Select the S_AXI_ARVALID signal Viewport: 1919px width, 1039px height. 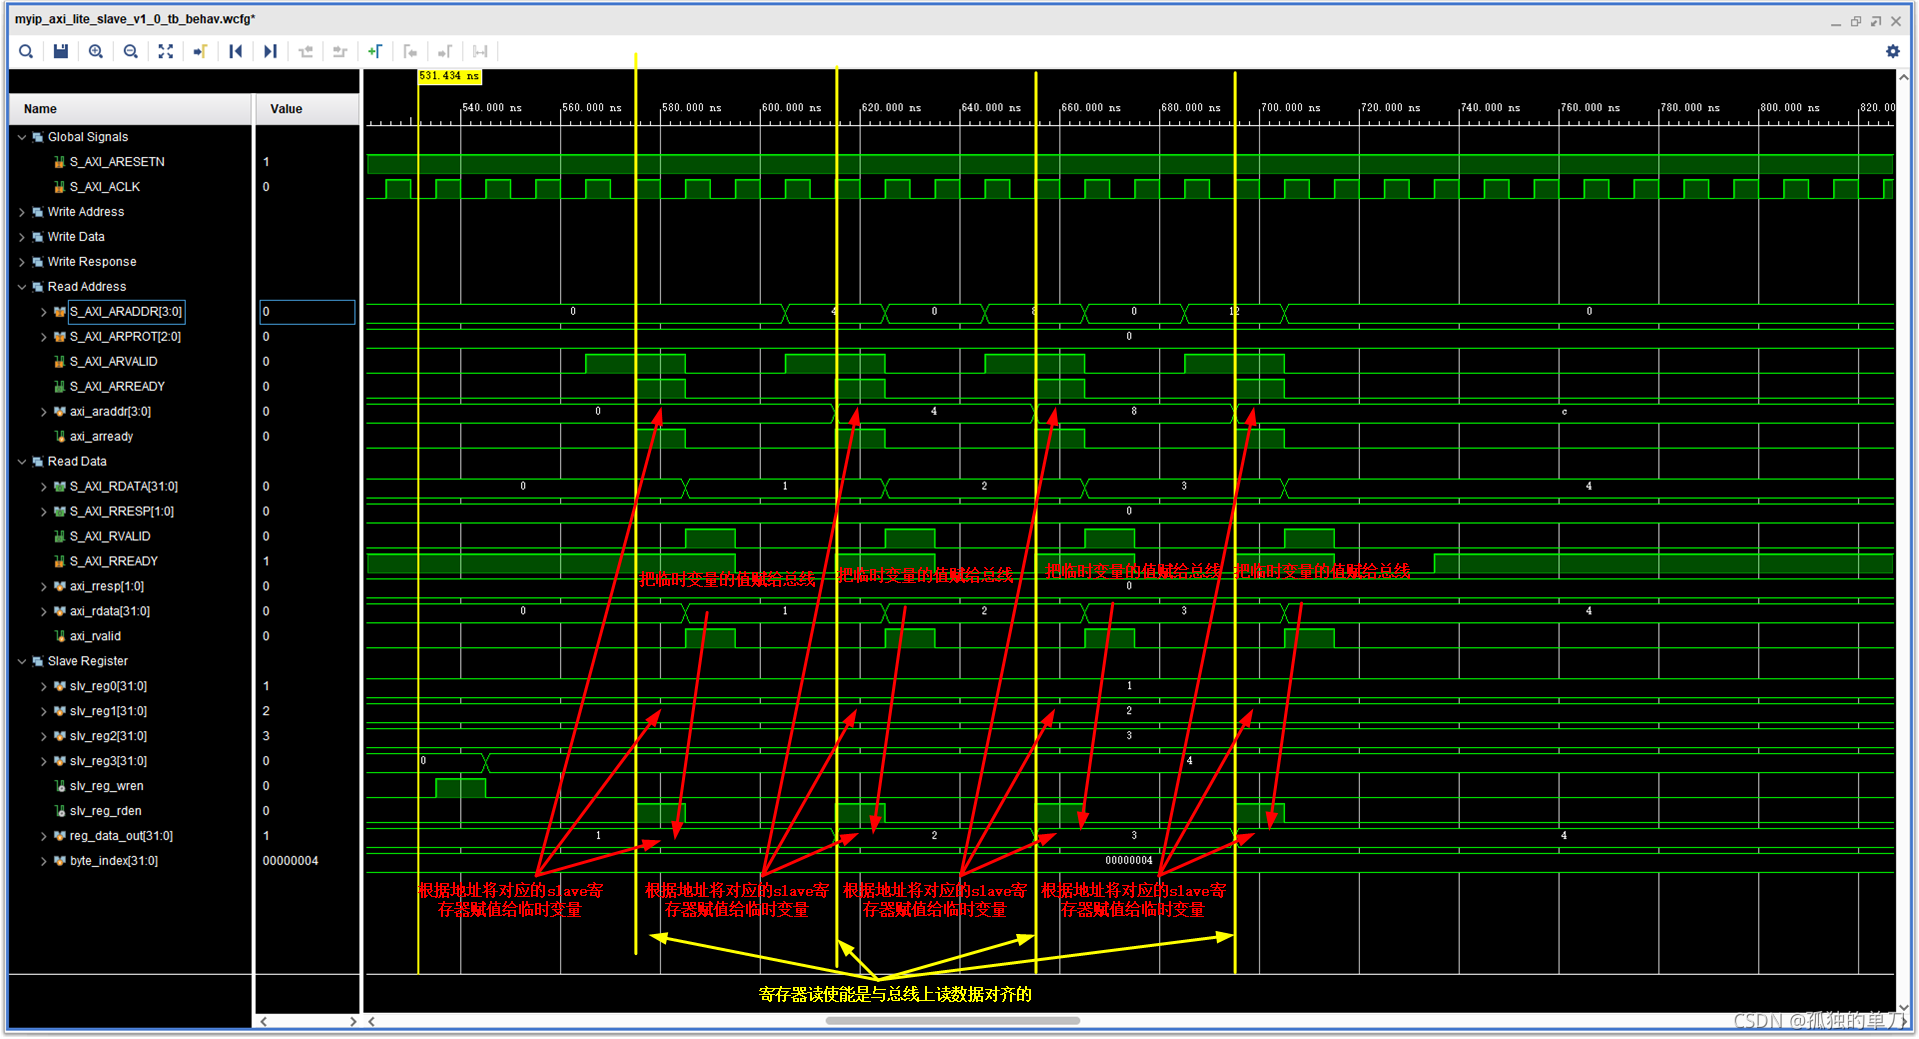click(113, 362)
